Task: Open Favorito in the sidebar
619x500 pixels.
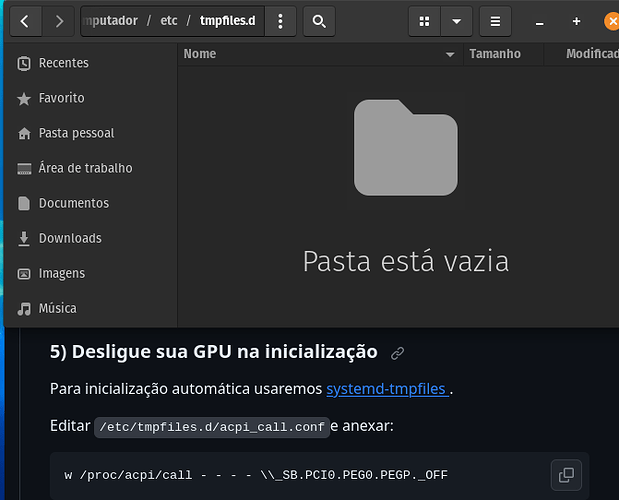Action: click(x=90, y=98)
